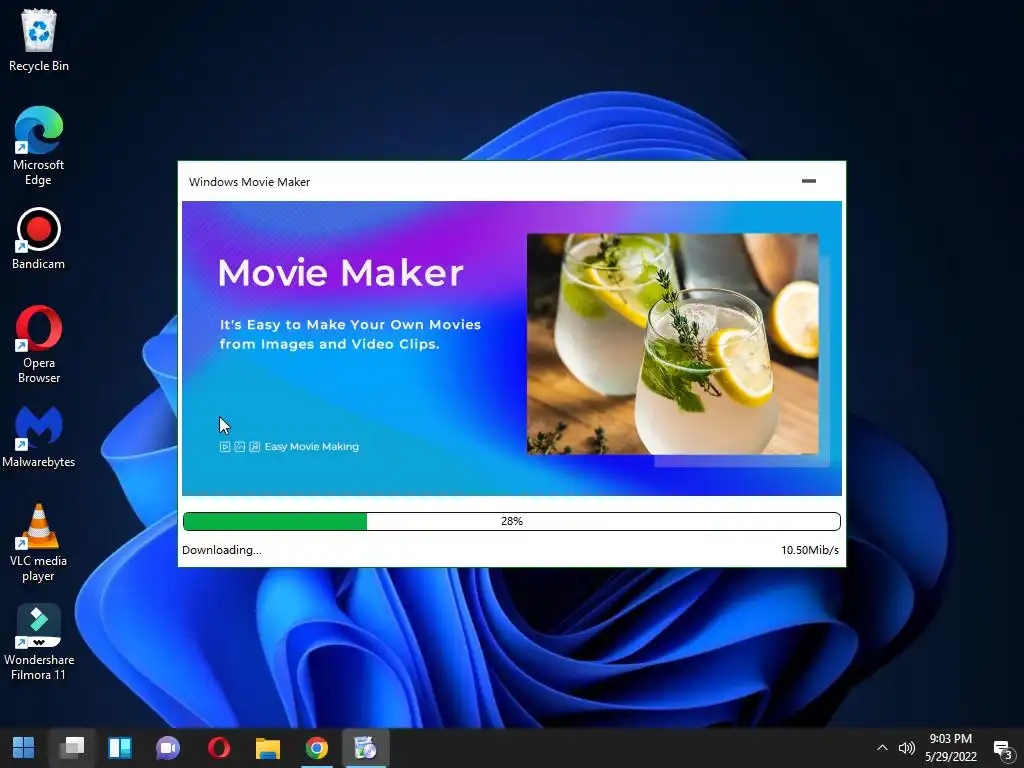The image size is (1024, 768).
Task: Open the Chat app in the taskbar
Action: pyautogui.click(x=168, y=748)
